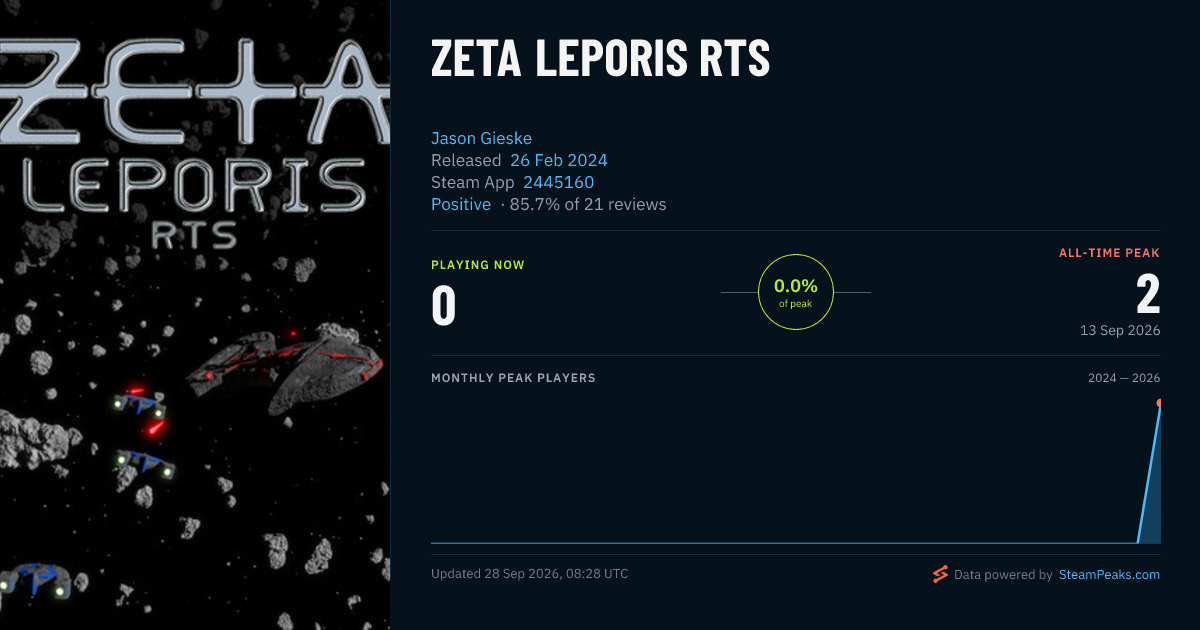
Task: Click the ZETA LEPORIS RTS title heading
Action: coord(600,60)
